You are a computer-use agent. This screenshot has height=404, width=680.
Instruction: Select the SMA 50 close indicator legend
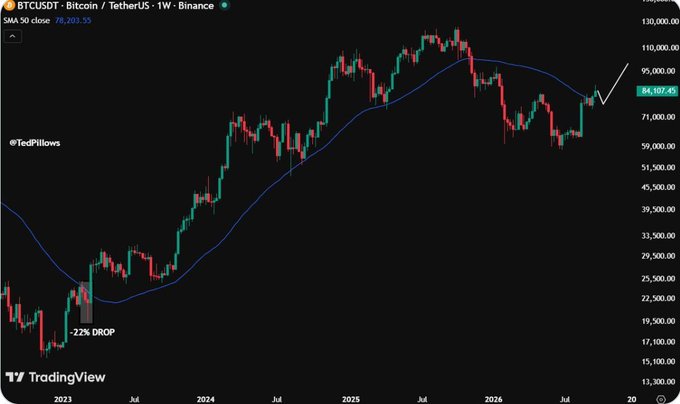coord(26,20)
